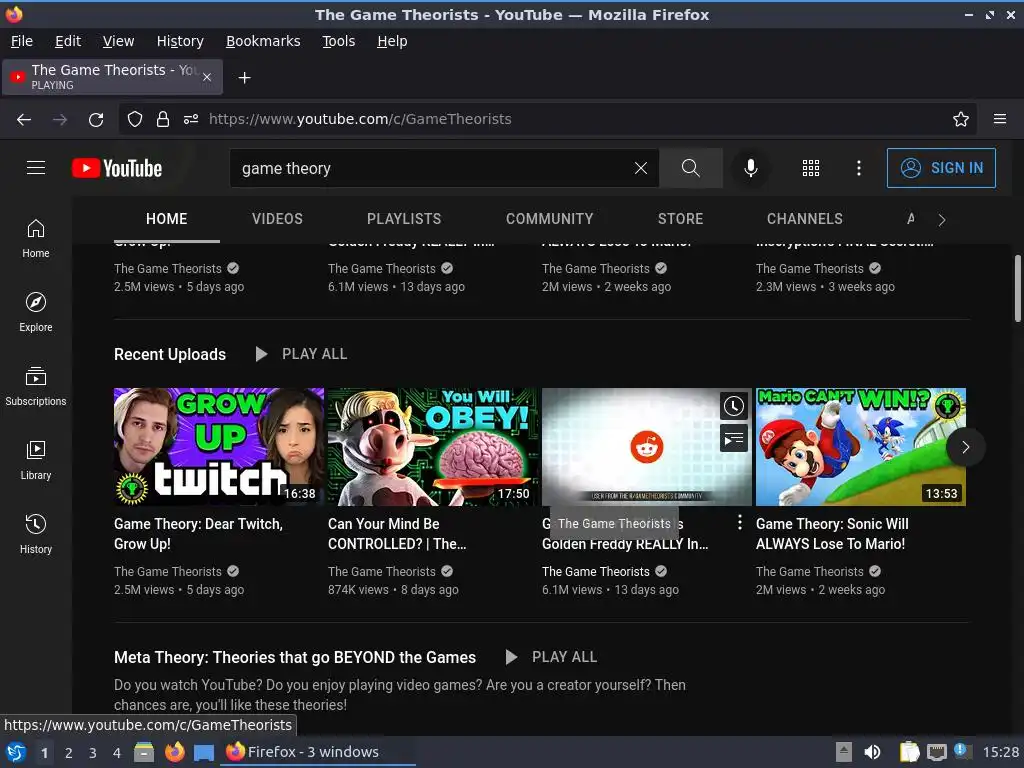Close The Game Theorists tab
The height and width of the screenshot is (768, 1024).
tap(207, 77)
